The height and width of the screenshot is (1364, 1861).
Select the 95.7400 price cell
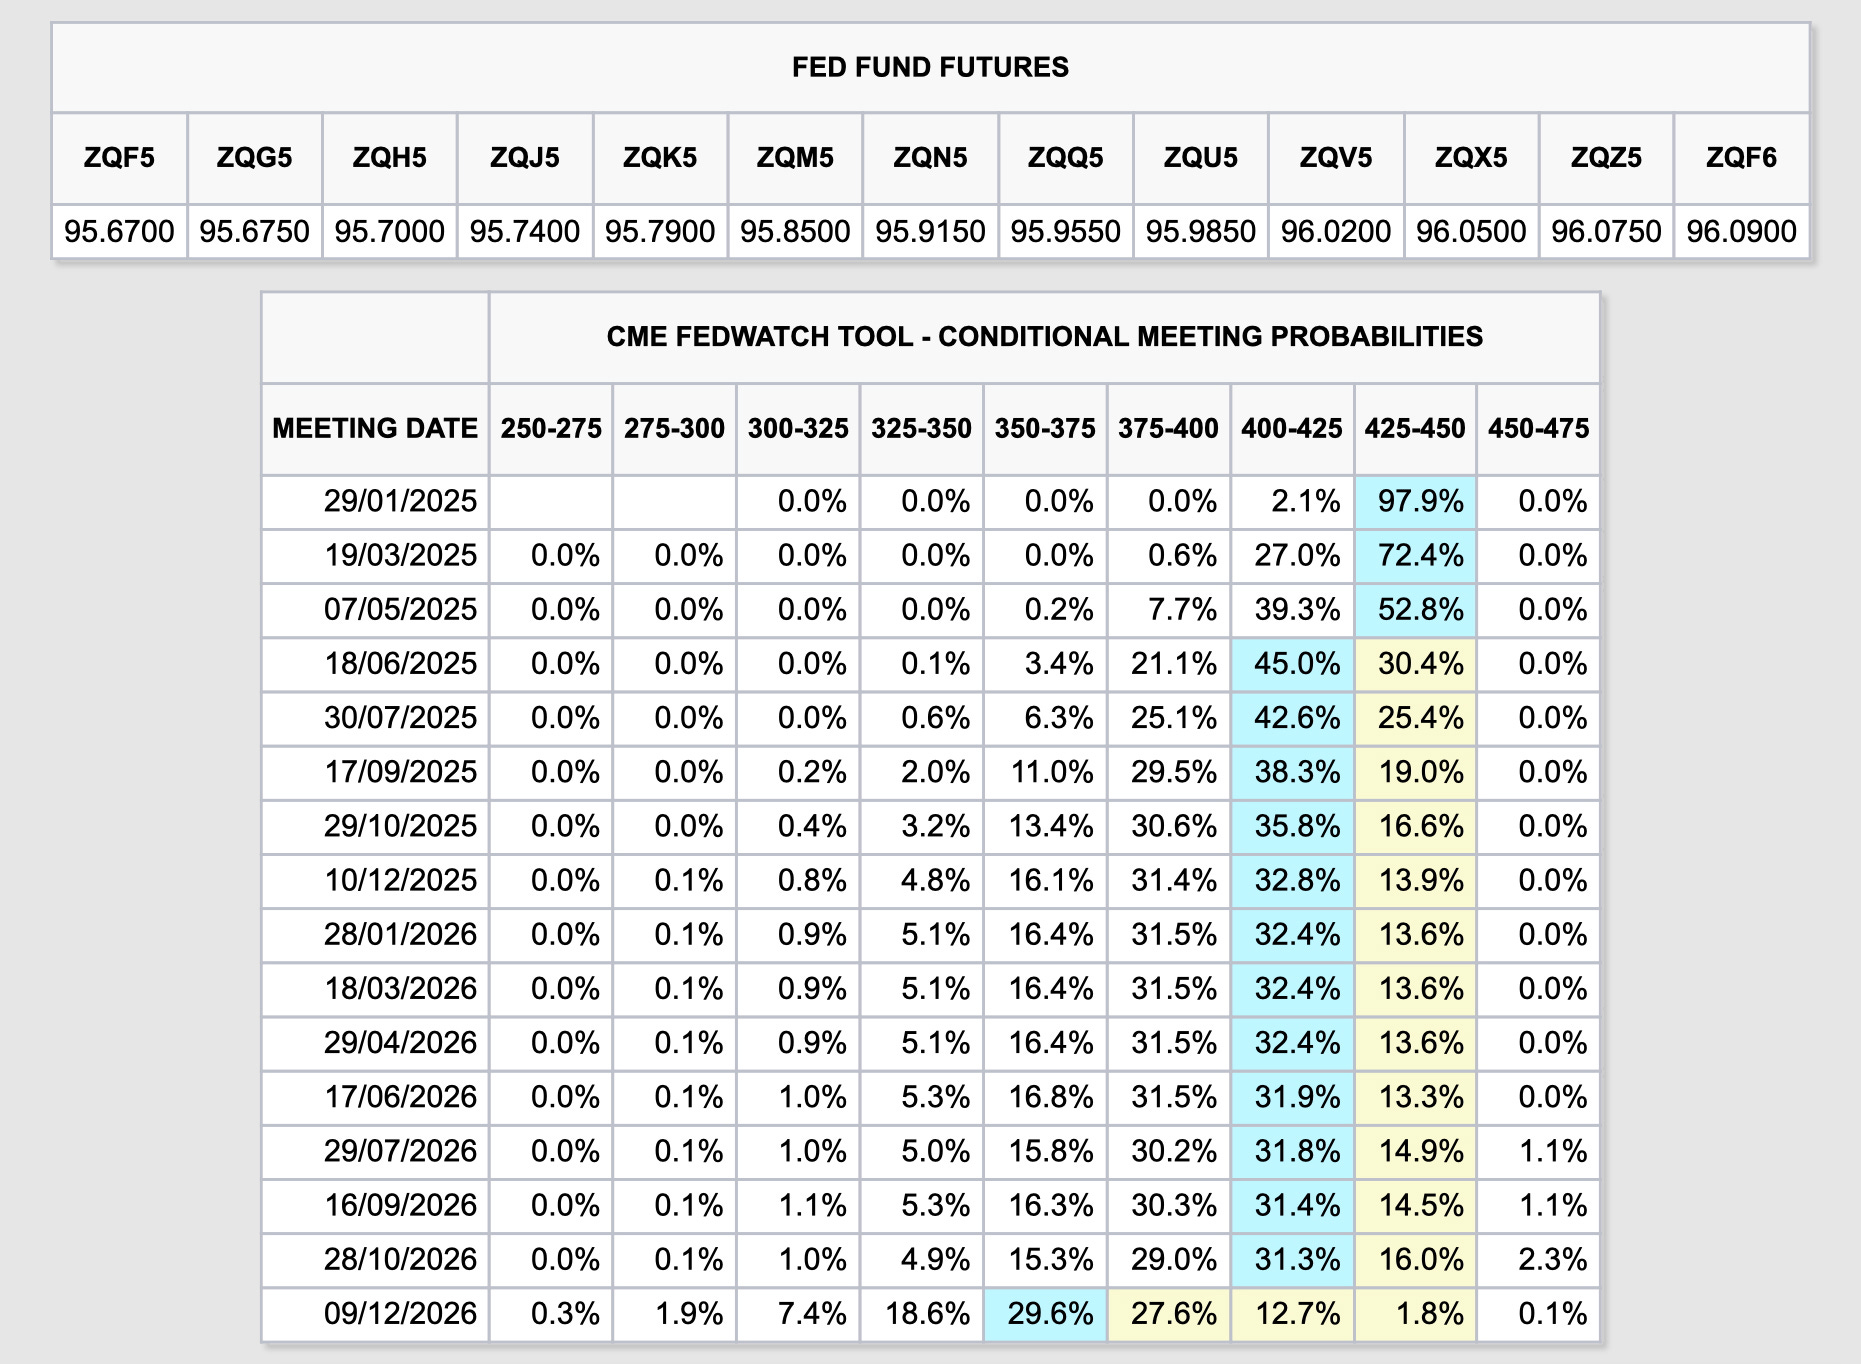tap(525, 231)
